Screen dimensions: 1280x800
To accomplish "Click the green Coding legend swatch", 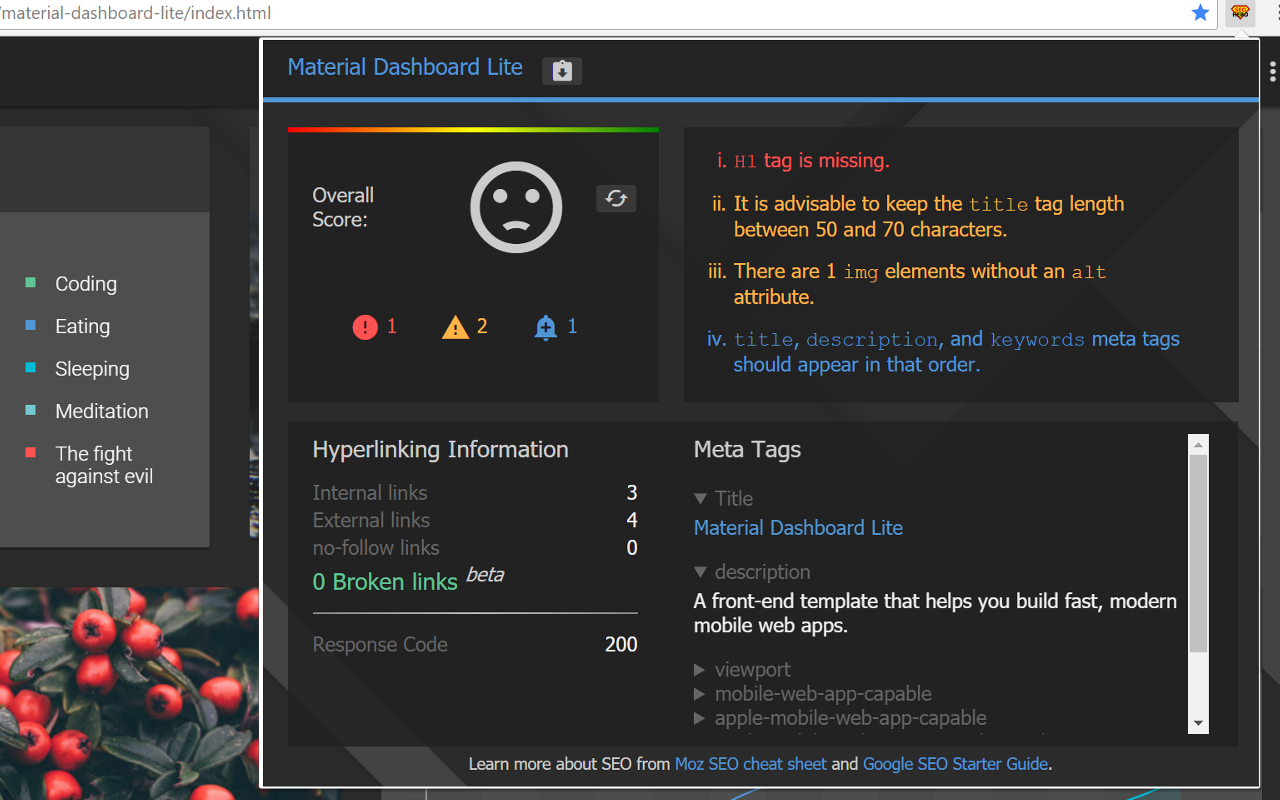I will 31,283.
